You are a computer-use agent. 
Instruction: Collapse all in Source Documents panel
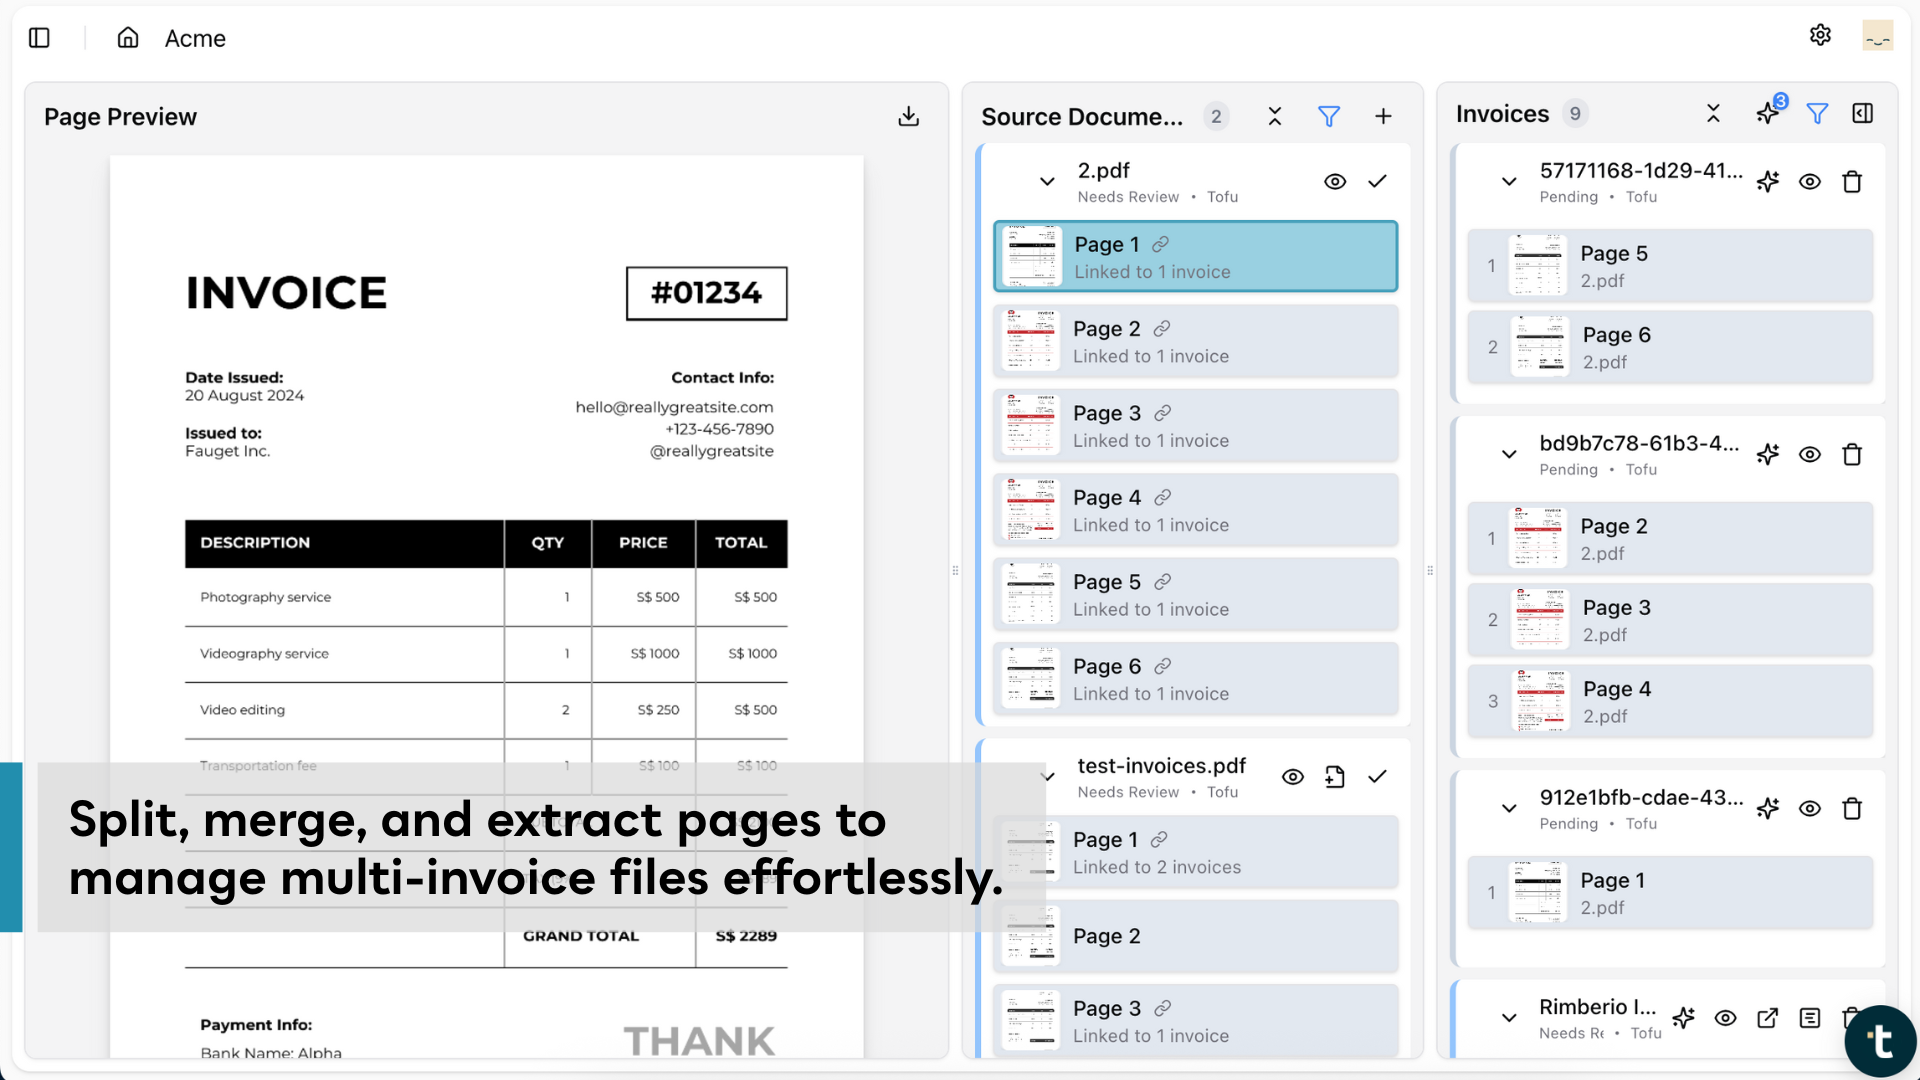pos(1275,117)
